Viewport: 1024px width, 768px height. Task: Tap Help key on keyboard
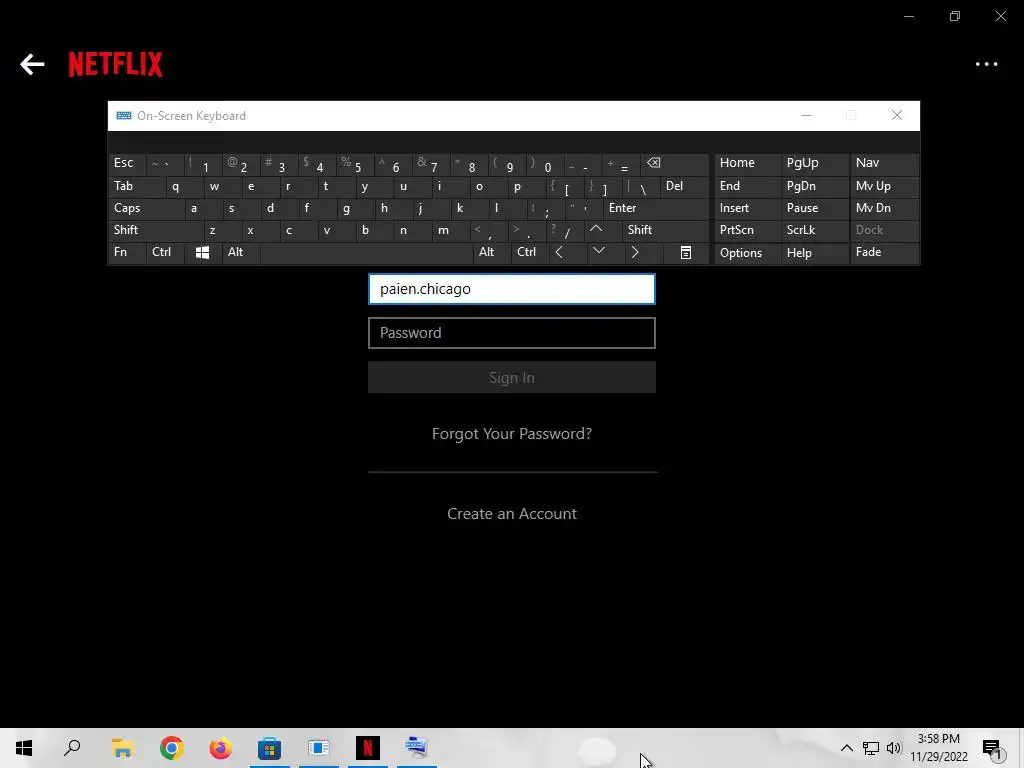pos(814,253)
